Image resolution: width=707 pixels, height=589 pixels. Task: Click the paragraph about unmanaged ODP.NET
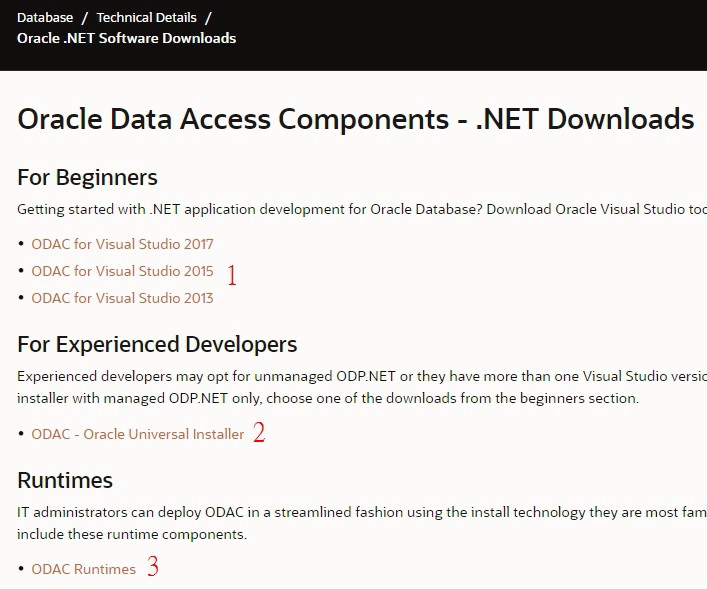click(360, 387)
